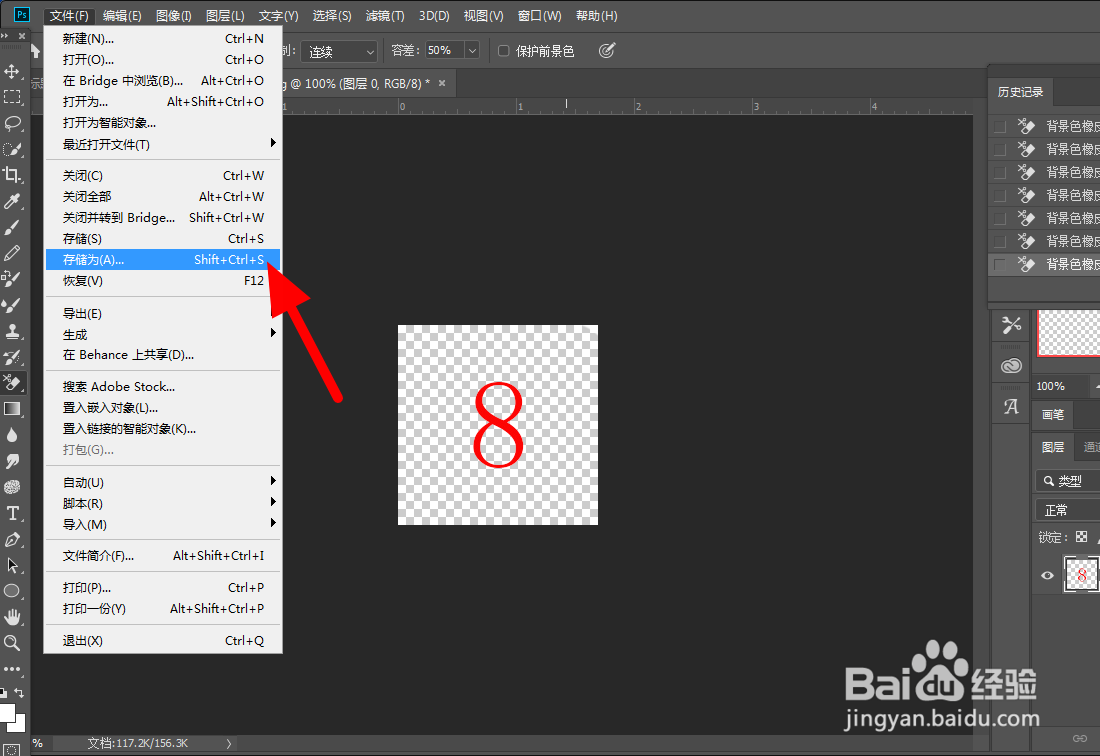Switch to the 画笔 panel tab
1100x756 pixels.
pos(1052,414)
